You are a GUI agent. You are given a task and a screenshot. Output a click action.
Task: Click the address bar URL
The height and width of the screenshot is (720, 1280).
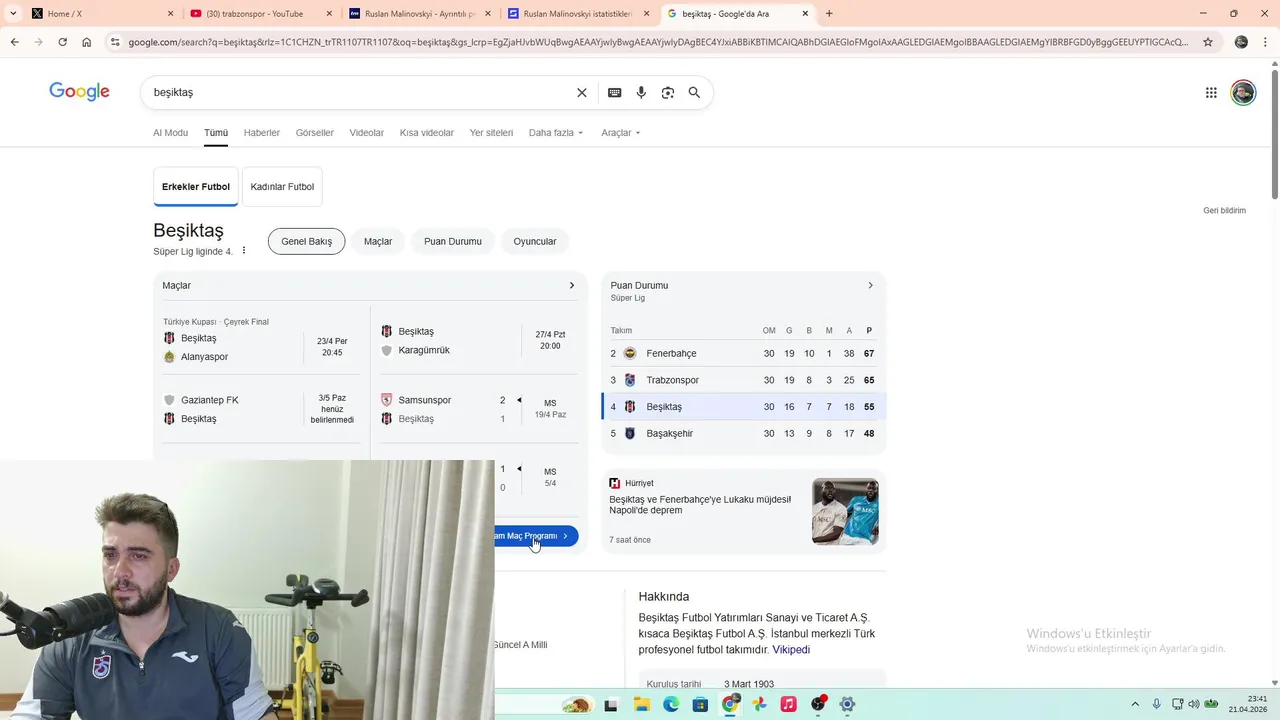pos(658,42)
